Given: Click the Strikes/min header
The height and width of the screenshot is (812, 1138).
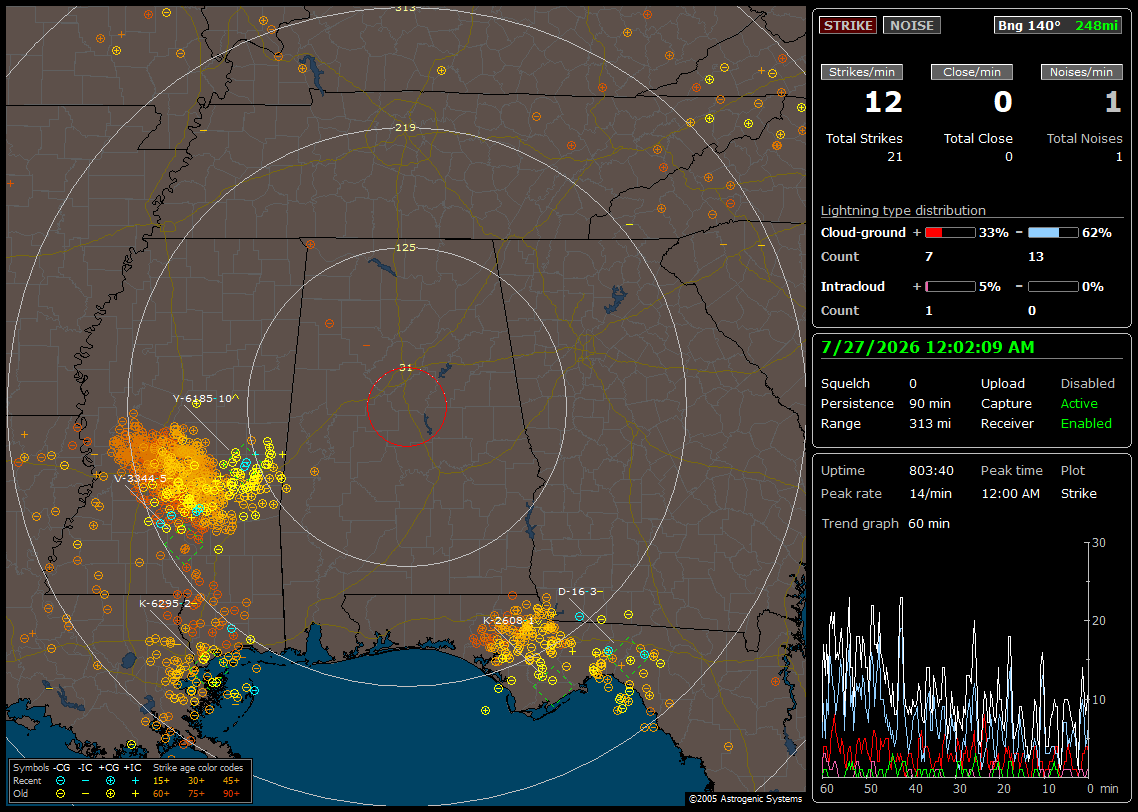Looking at the screenshot, I should pyautogui.click(x=861, y=72).
